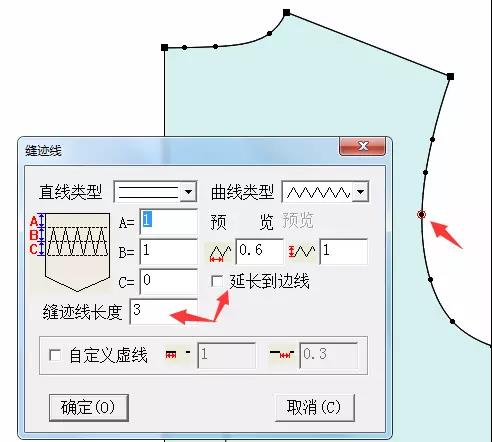Click the zigzag width icon

220,253
